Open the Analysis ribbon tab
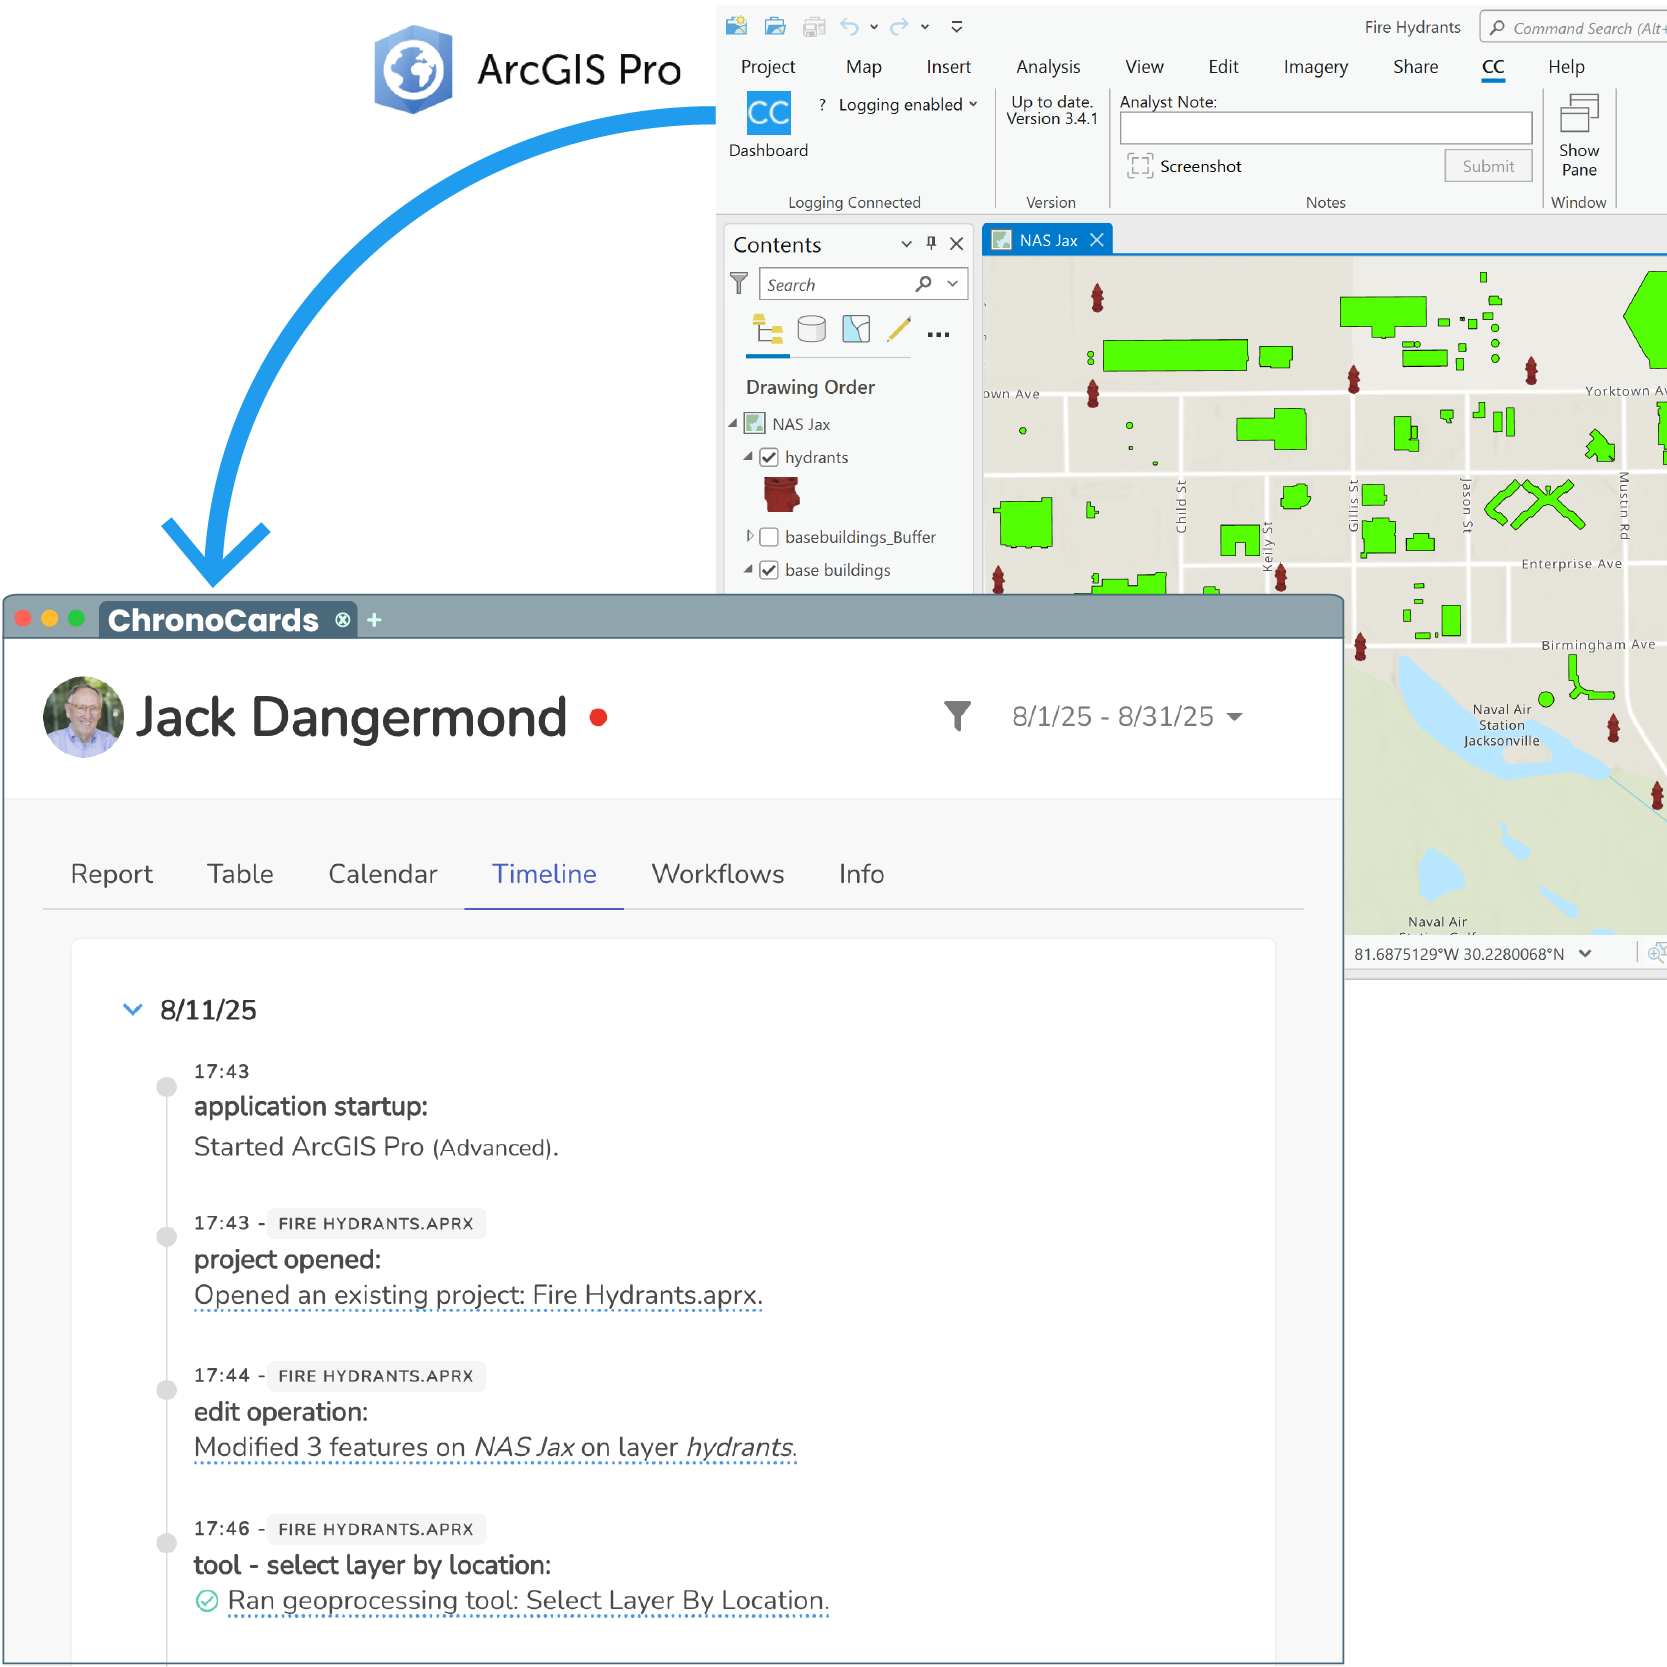Image resolution: width=1667 pixels, height=1667 pixels. (x=1047, y=67)
